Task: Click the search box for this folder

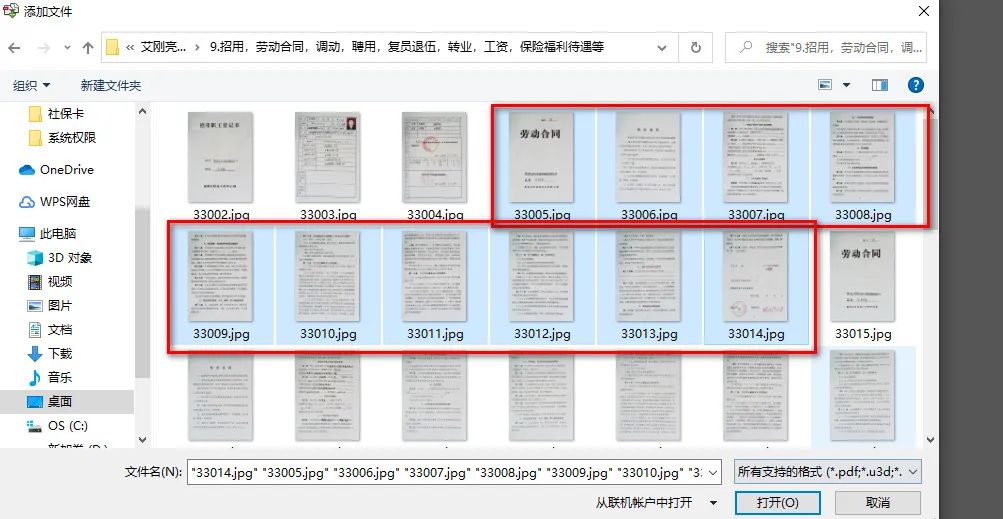Action: [825, 47]
